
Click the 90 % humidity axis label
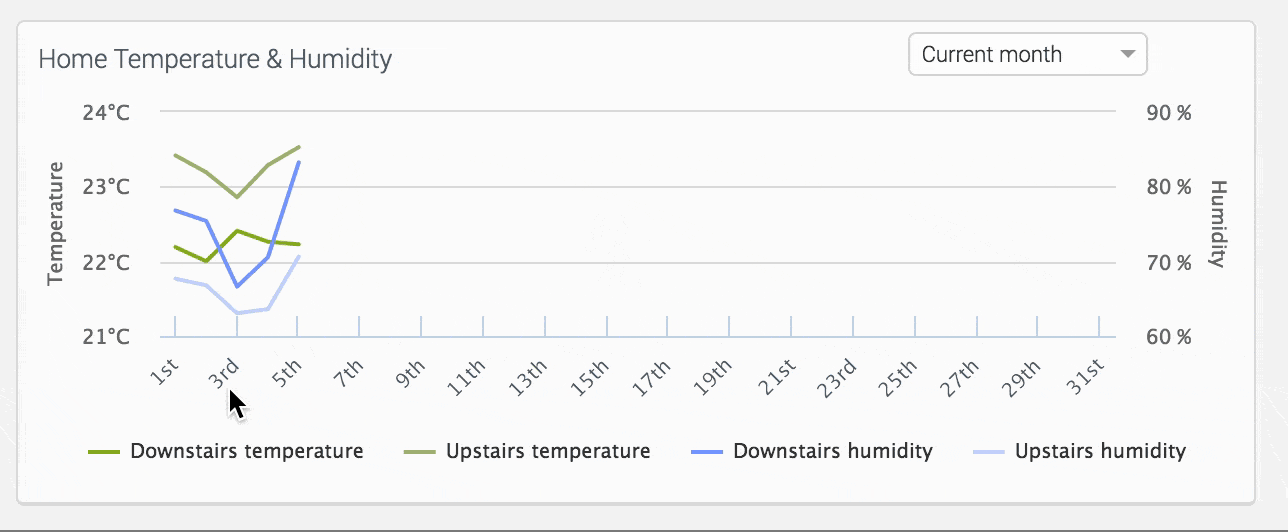1169,112
